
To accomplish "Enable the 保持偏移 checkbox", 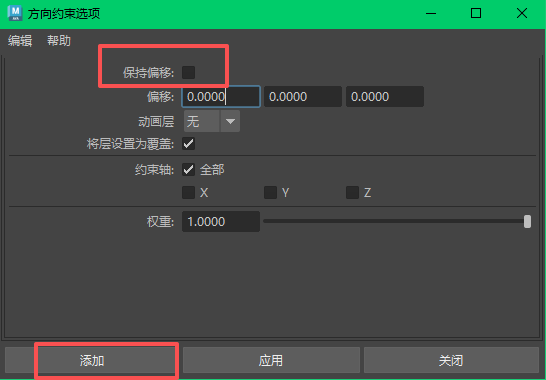I will point(188,72).
